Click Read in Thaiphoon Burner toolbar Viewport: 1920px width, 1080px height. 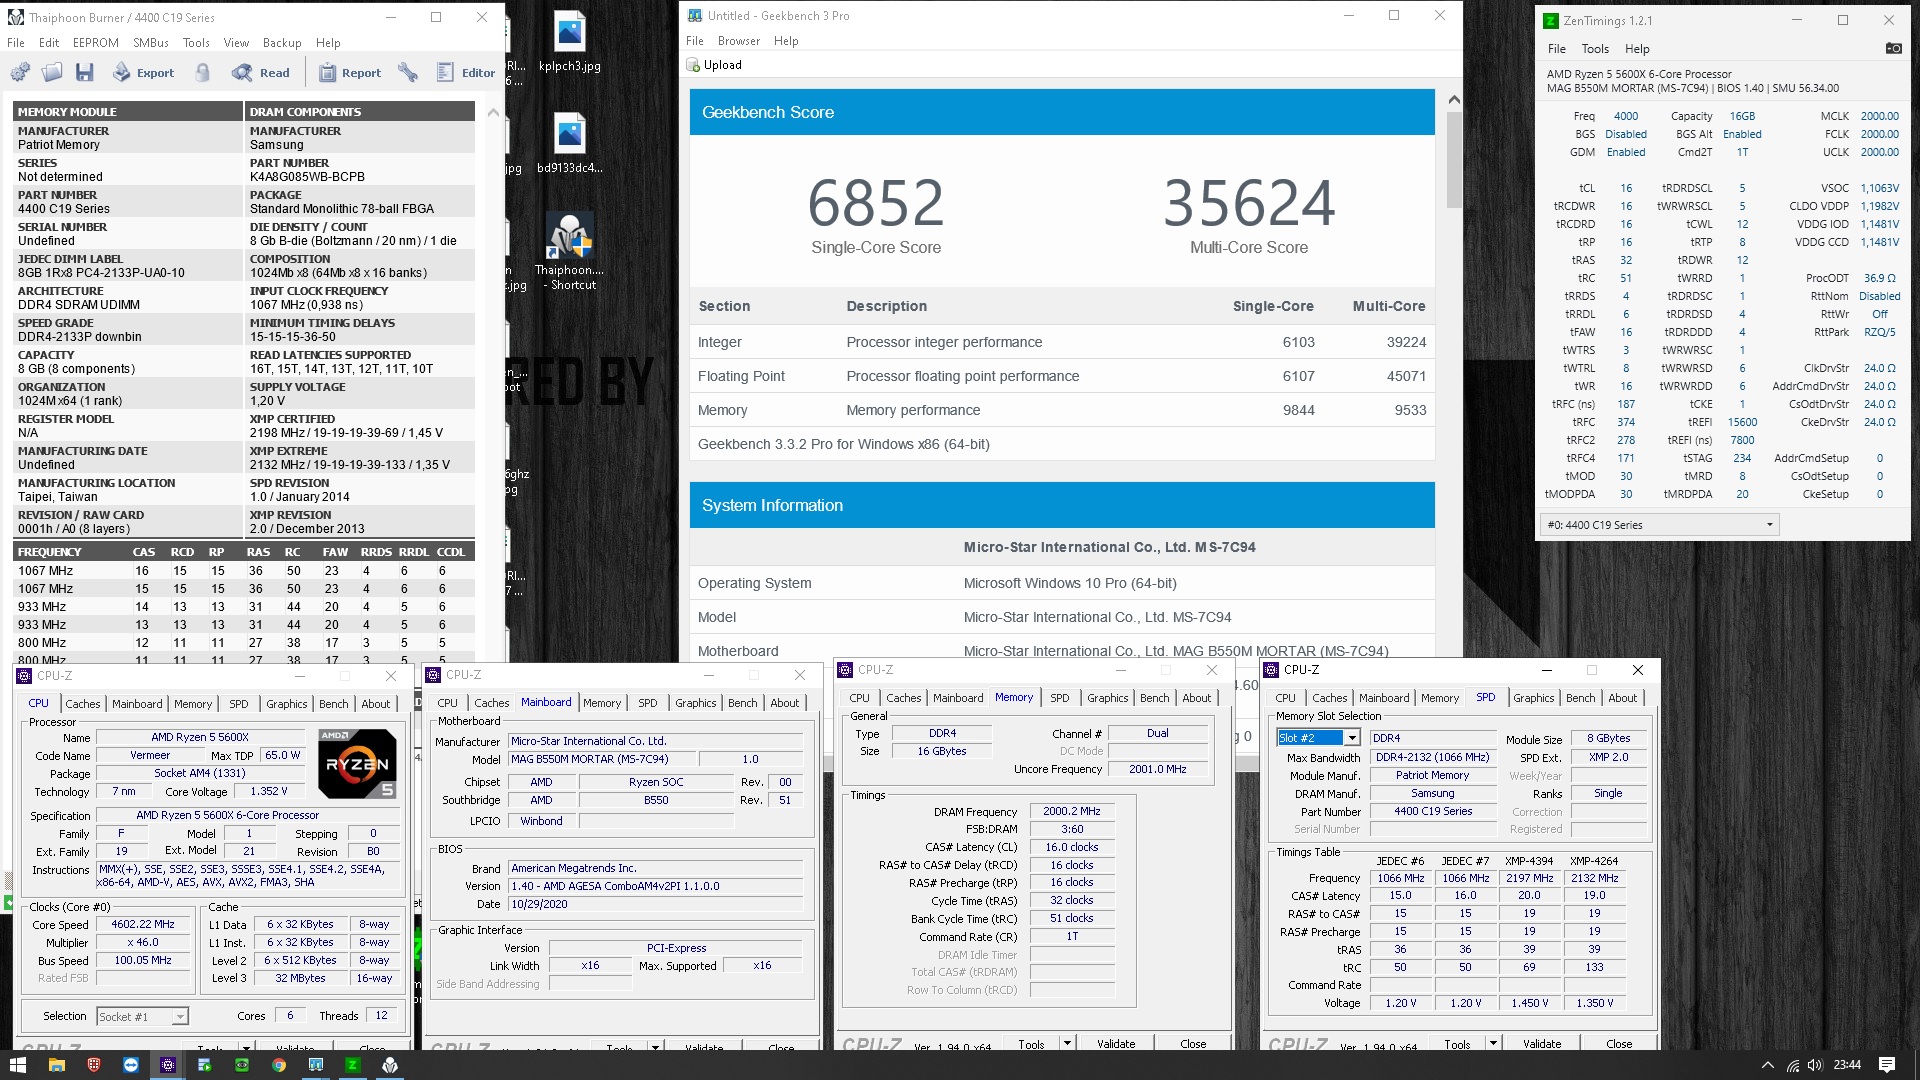pos(261,72)
